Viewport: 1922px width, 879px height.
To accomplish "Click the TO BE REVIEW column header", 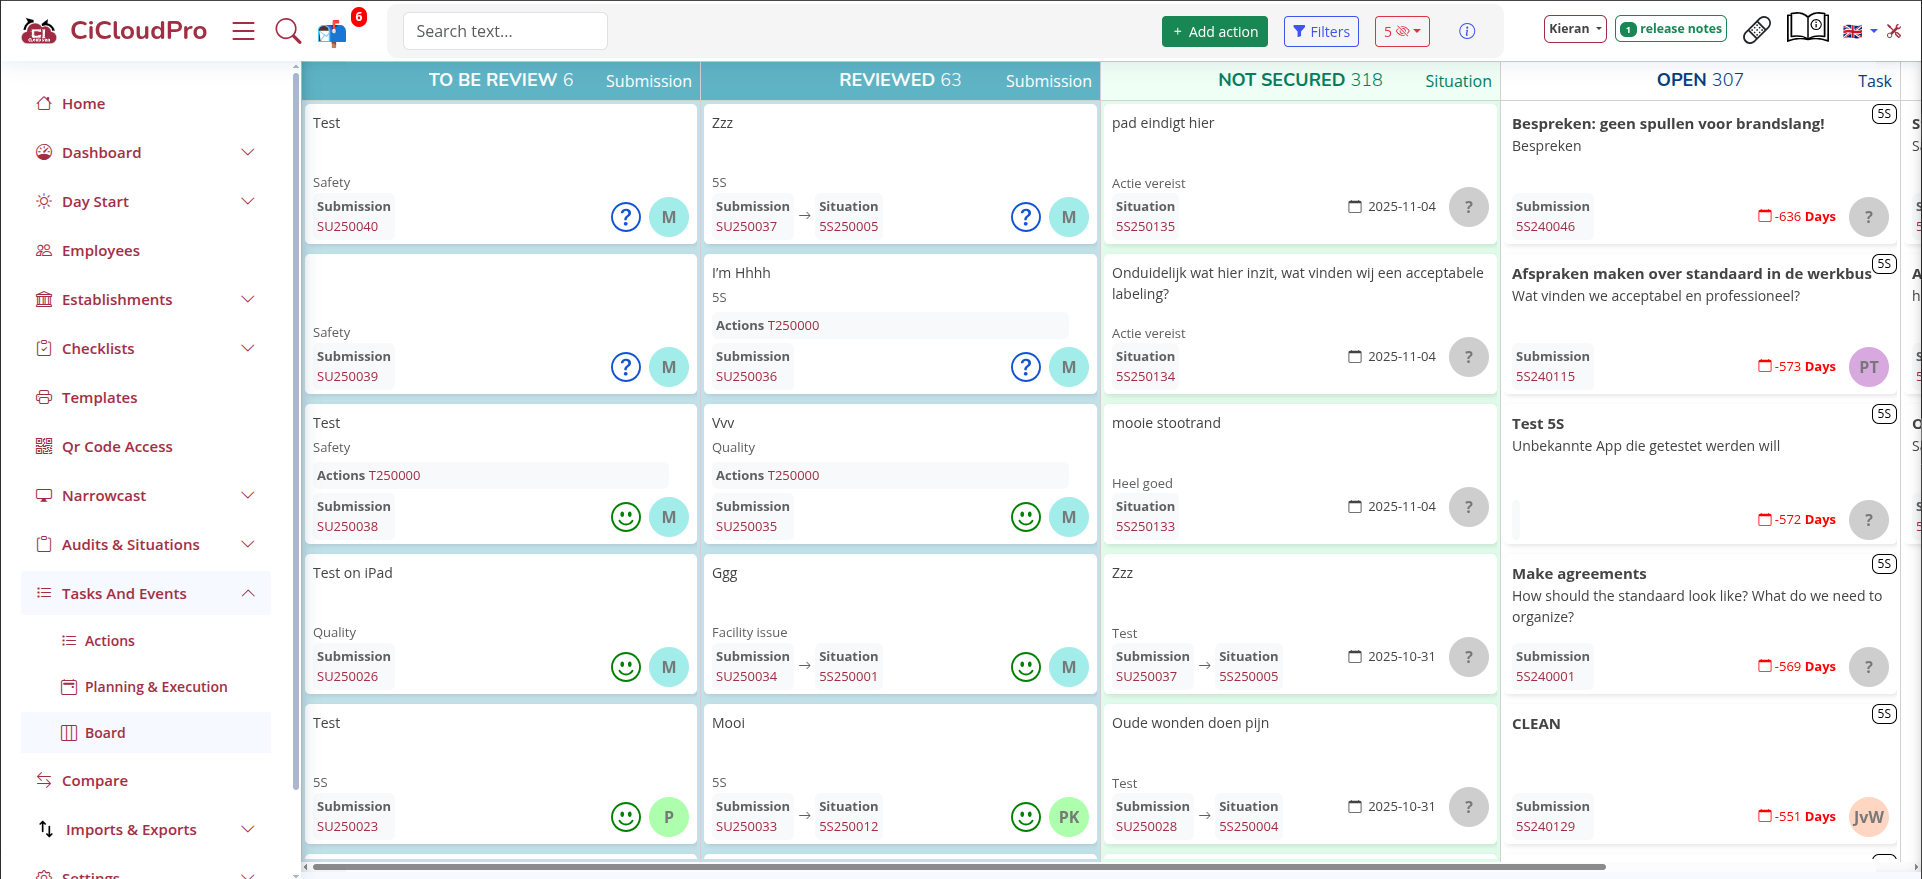I will (501, 80).
